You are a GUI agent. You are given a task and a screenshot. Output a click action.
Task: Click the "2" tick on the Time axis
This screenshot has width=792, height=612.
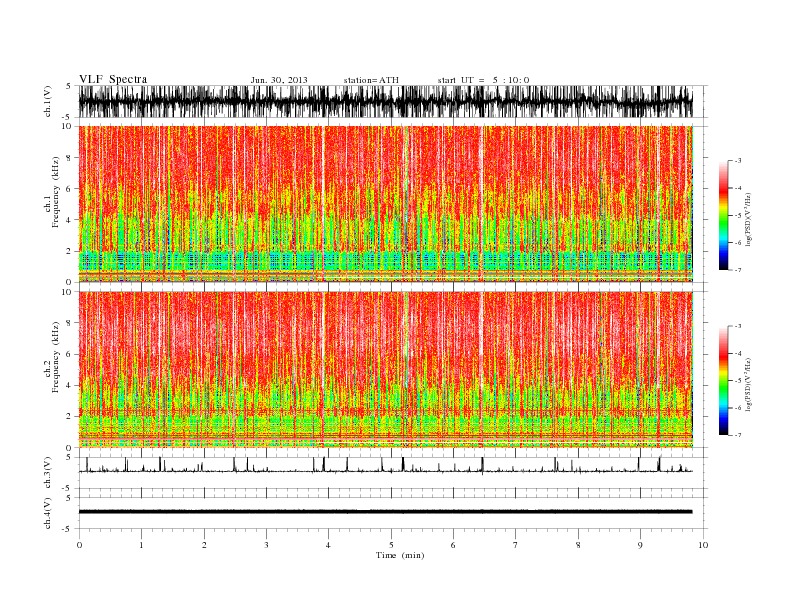[204, 545]
